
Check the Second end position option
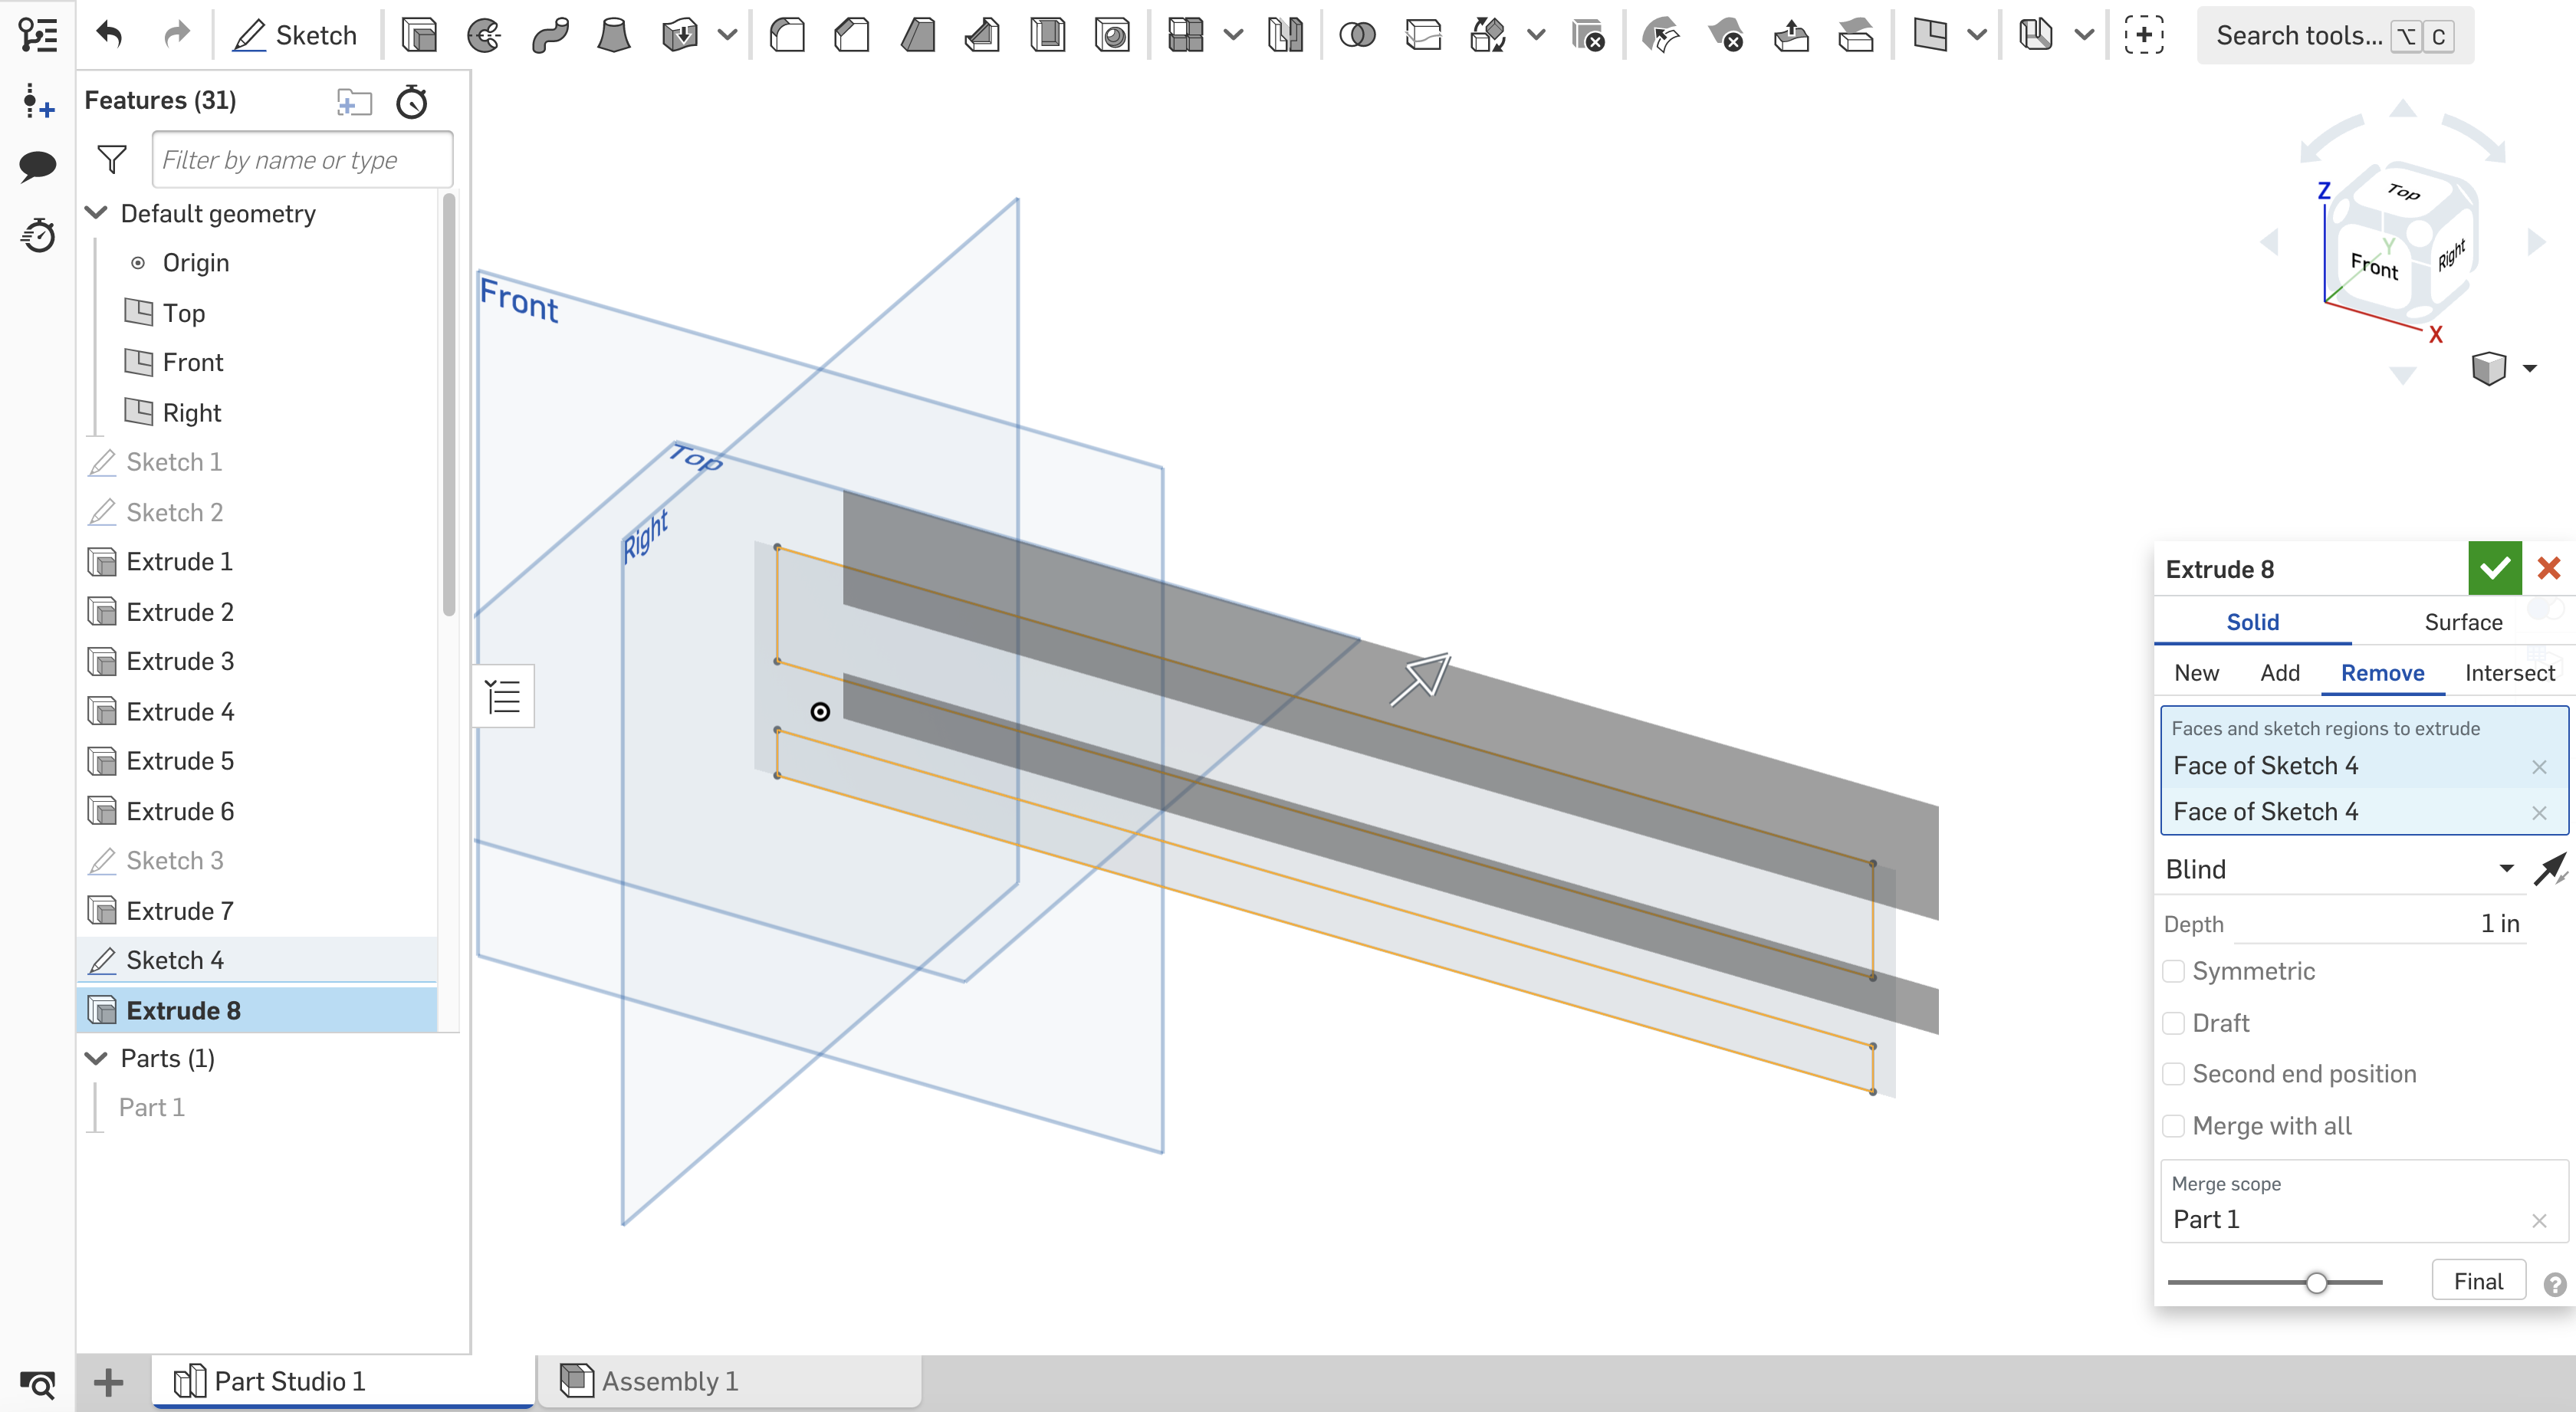[2177, 1073]
